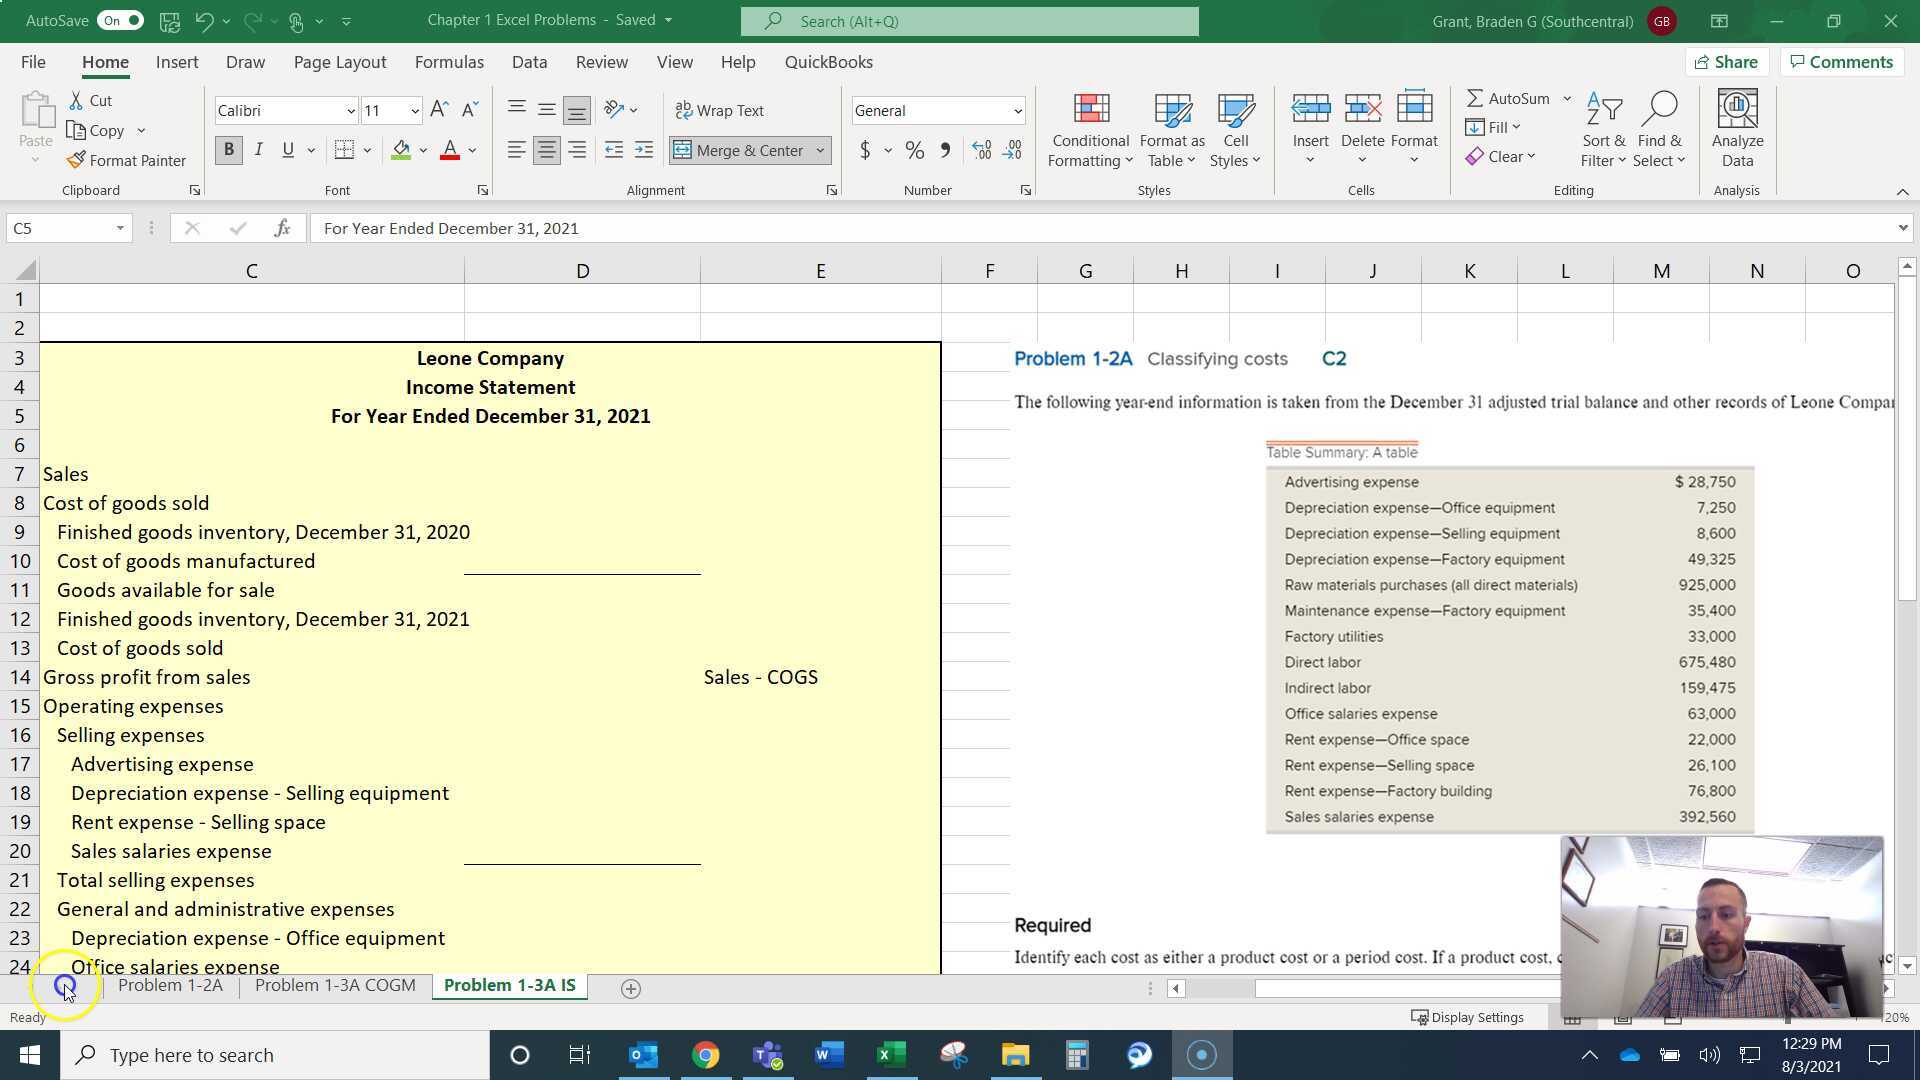Toggle Merge & Center for selected cells
Viewport: 1920px width, 1080px height.
(x=740, y=149)
